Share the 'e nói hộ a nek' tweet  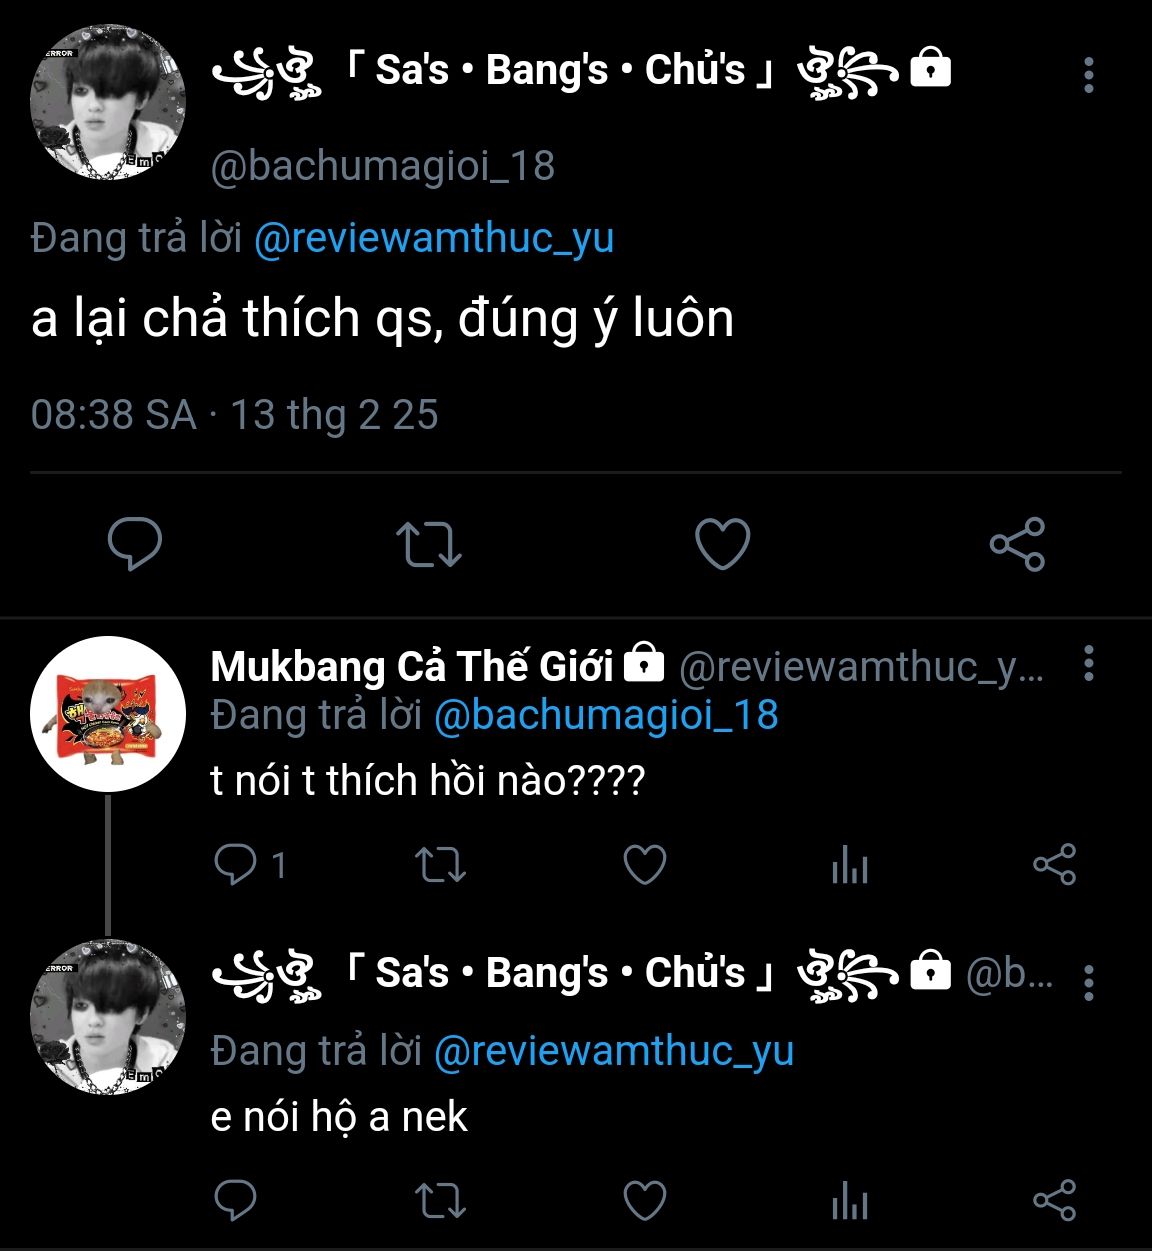click(x=1054, y=1200)
